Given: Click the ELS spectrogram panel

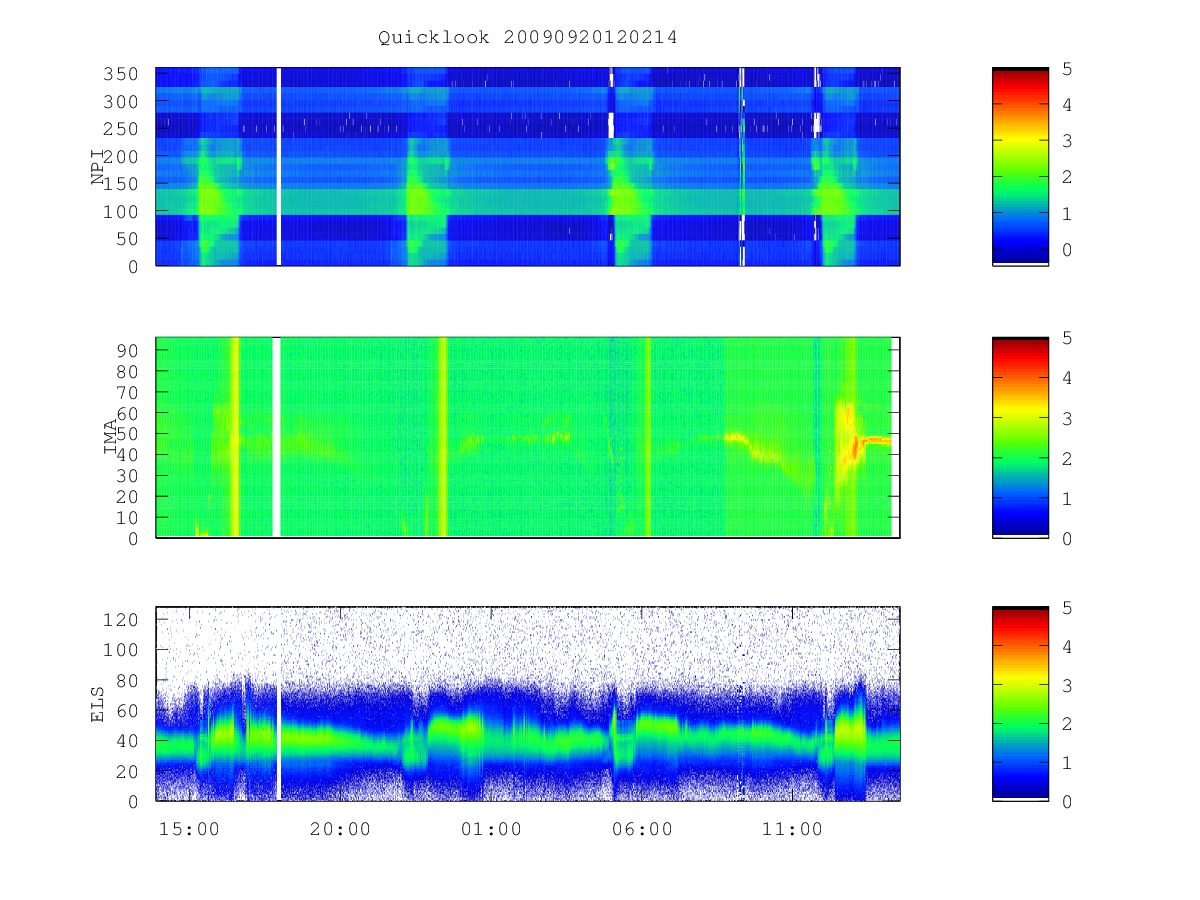Looking at the screenshot, I should tap(528, 704).
